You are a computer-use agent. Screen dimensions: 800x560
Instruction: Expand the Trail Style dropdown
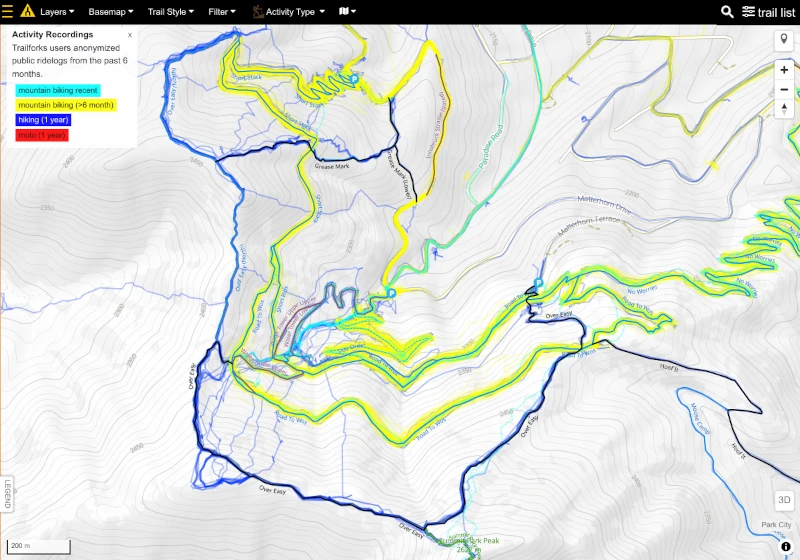point(170,12)
